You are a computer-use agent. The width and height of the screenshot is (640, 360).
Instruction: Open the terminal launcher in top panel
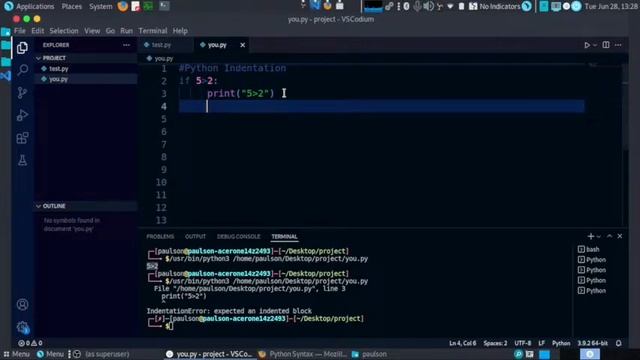click(164, 6)
